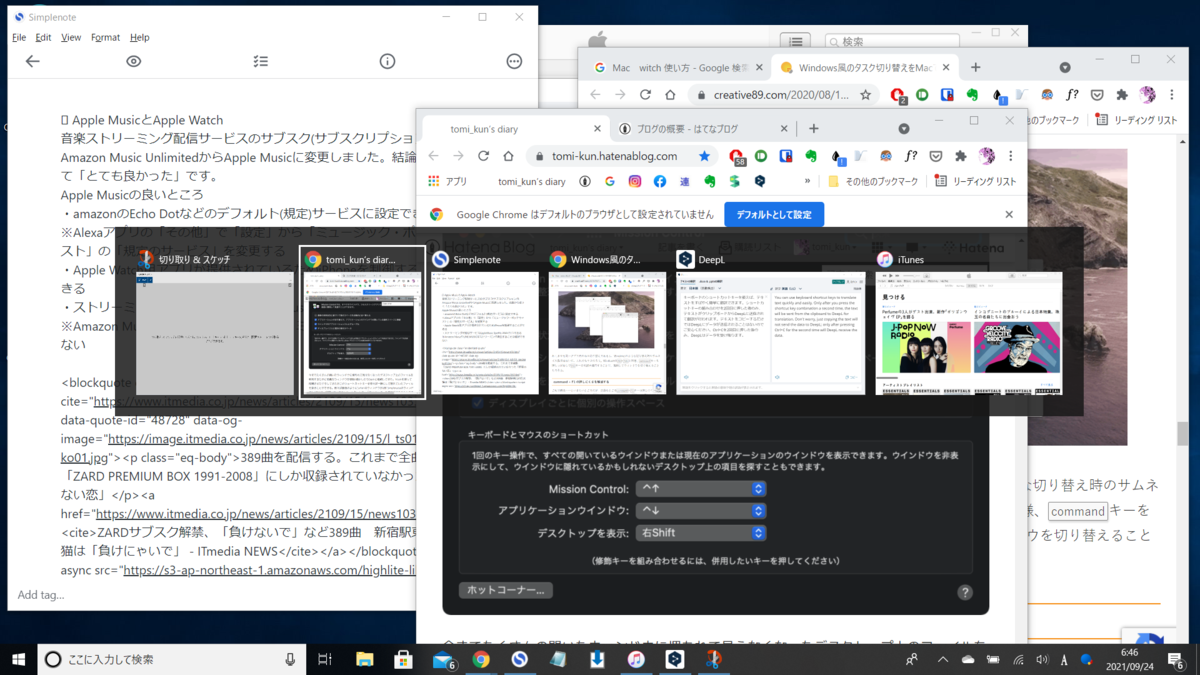
Task: Open three-dot menu in rear Chrome window
Action: click(x=1172, y=95)
